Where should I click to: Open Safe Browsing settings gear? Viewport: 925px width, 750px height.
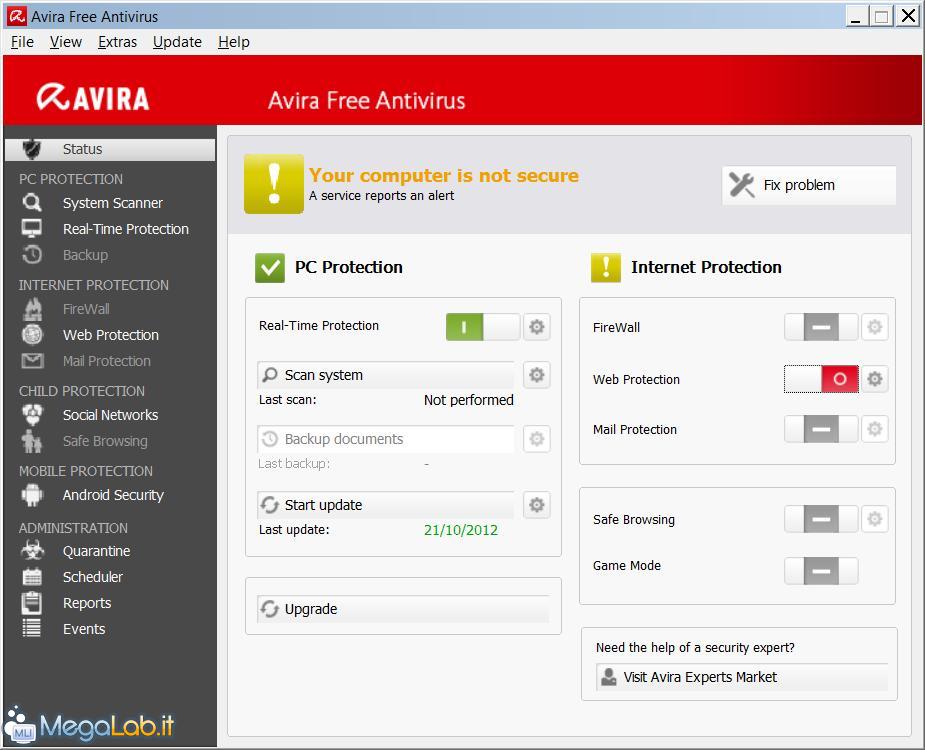click(874, 519)
